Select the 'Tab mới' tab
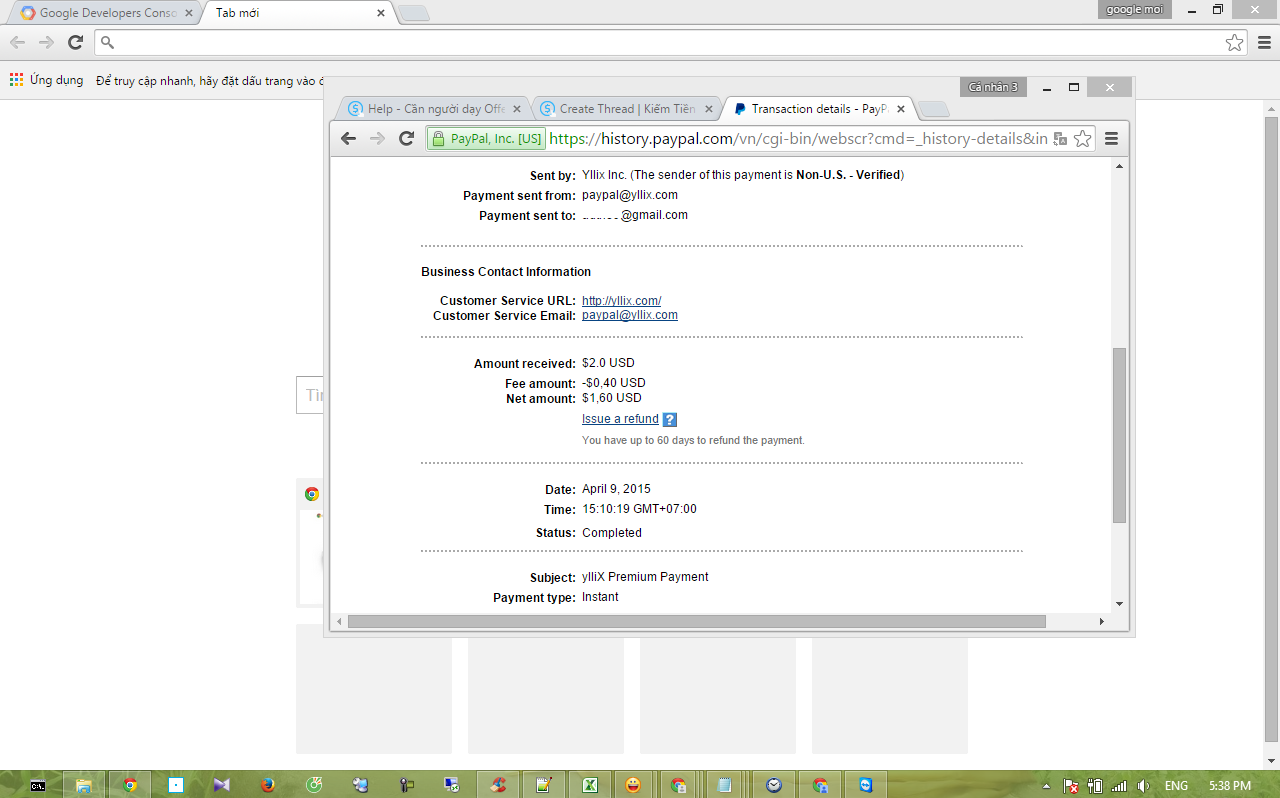Image resolution: width=1280 pixels, height=798 pixels. pyautogui.click(x=298, y=13)
